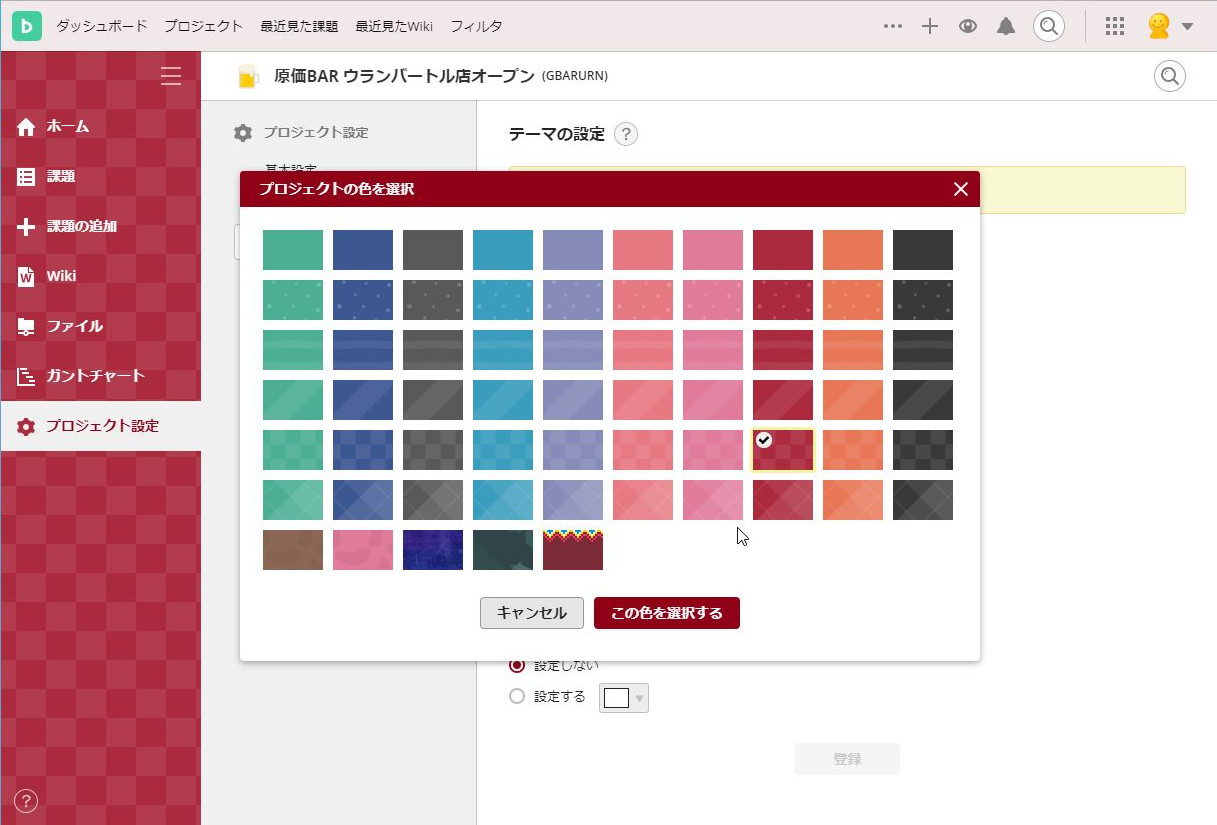
Task: Select striped orange swatch in third row
Action: coord(853,350)
